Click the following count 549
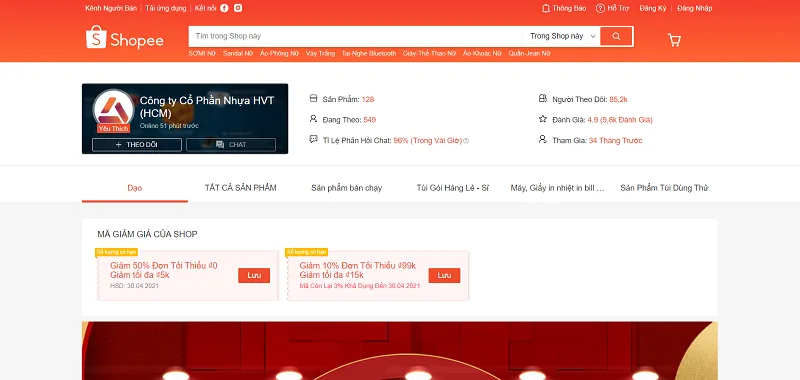Screen dimensions: 800x380 [370, 120]
